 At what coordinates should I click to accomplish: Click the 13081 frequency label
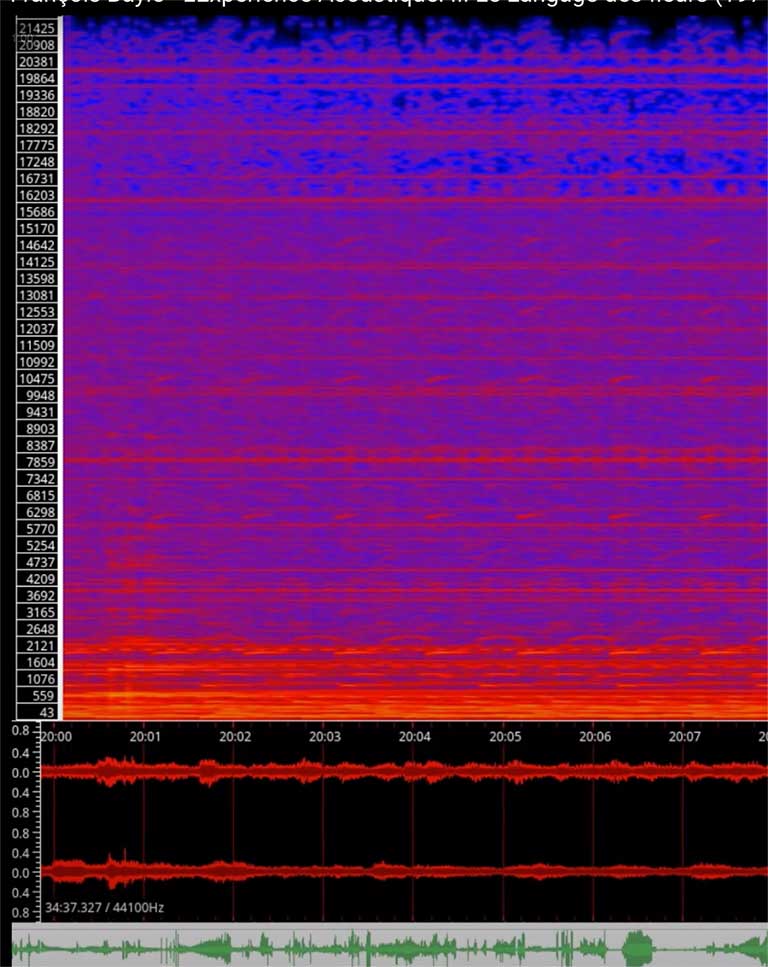point(37,295)
